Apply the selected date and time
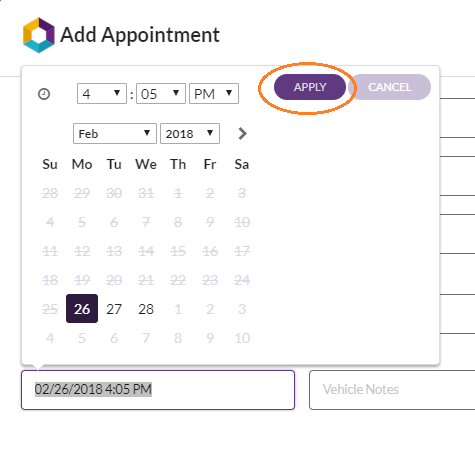The image size is (475, 452). tap(310, 87)
